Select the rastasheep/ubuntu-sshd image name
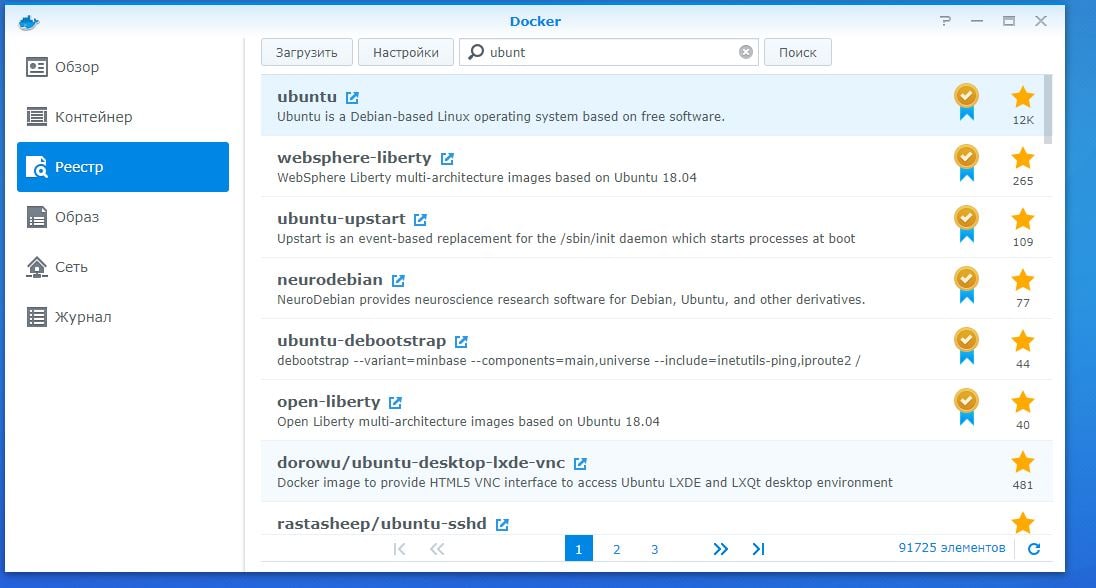This screenshot has width=1096, height=588. click(382, 523)
